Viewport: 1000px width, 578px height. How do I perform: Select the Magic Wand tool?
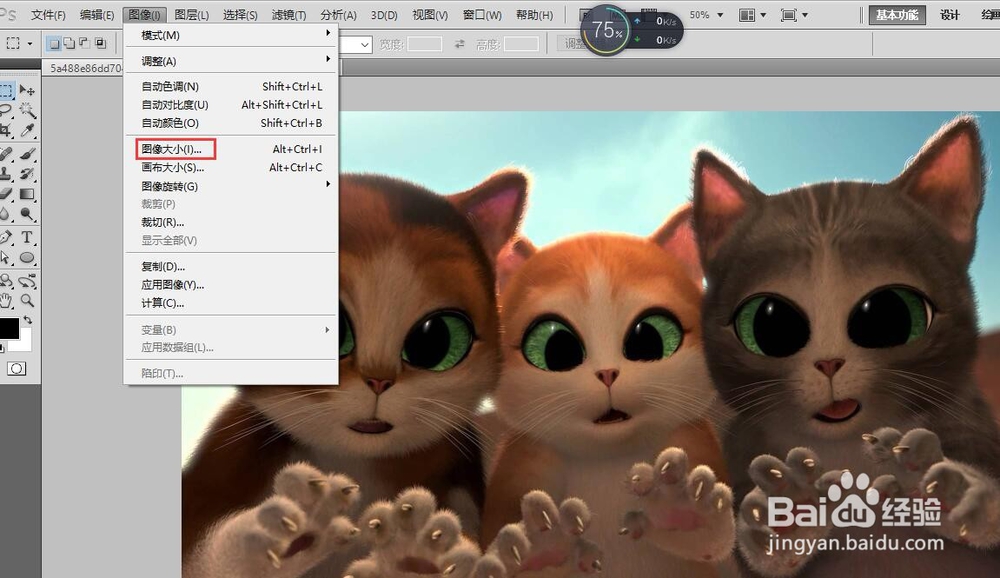[x=27, y=110]
